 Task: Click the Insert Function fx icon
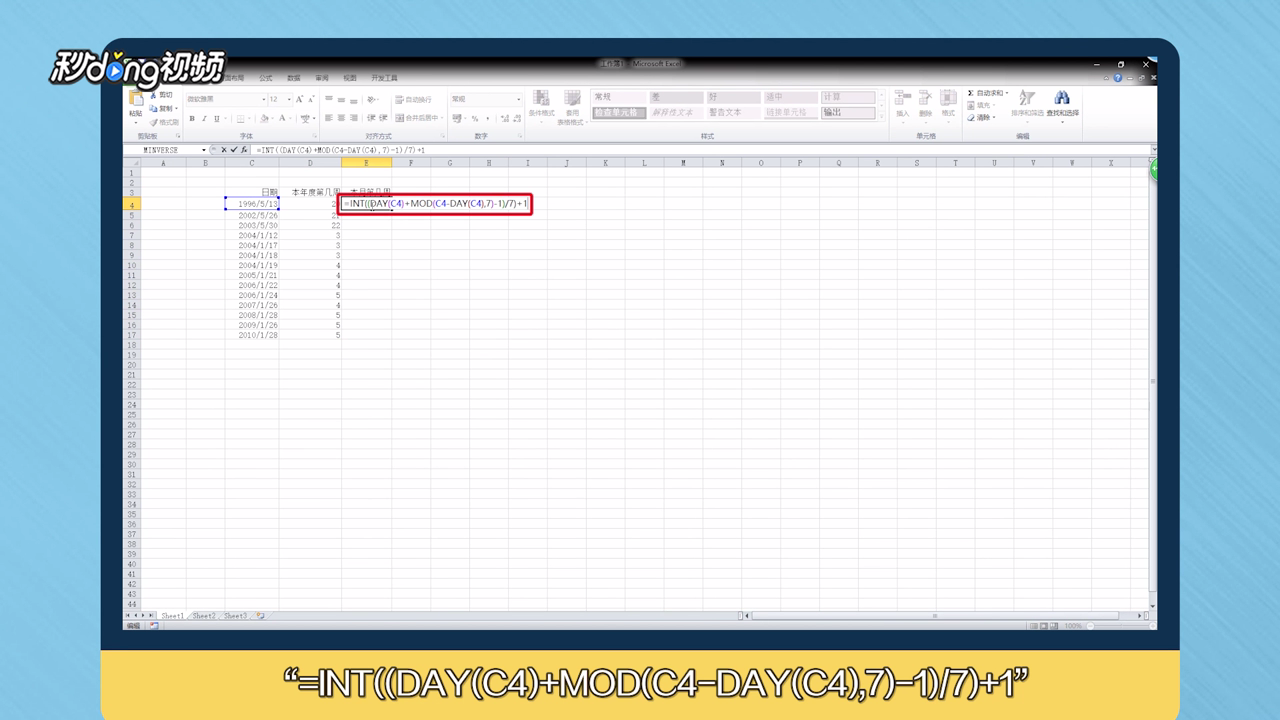(244, 150)
